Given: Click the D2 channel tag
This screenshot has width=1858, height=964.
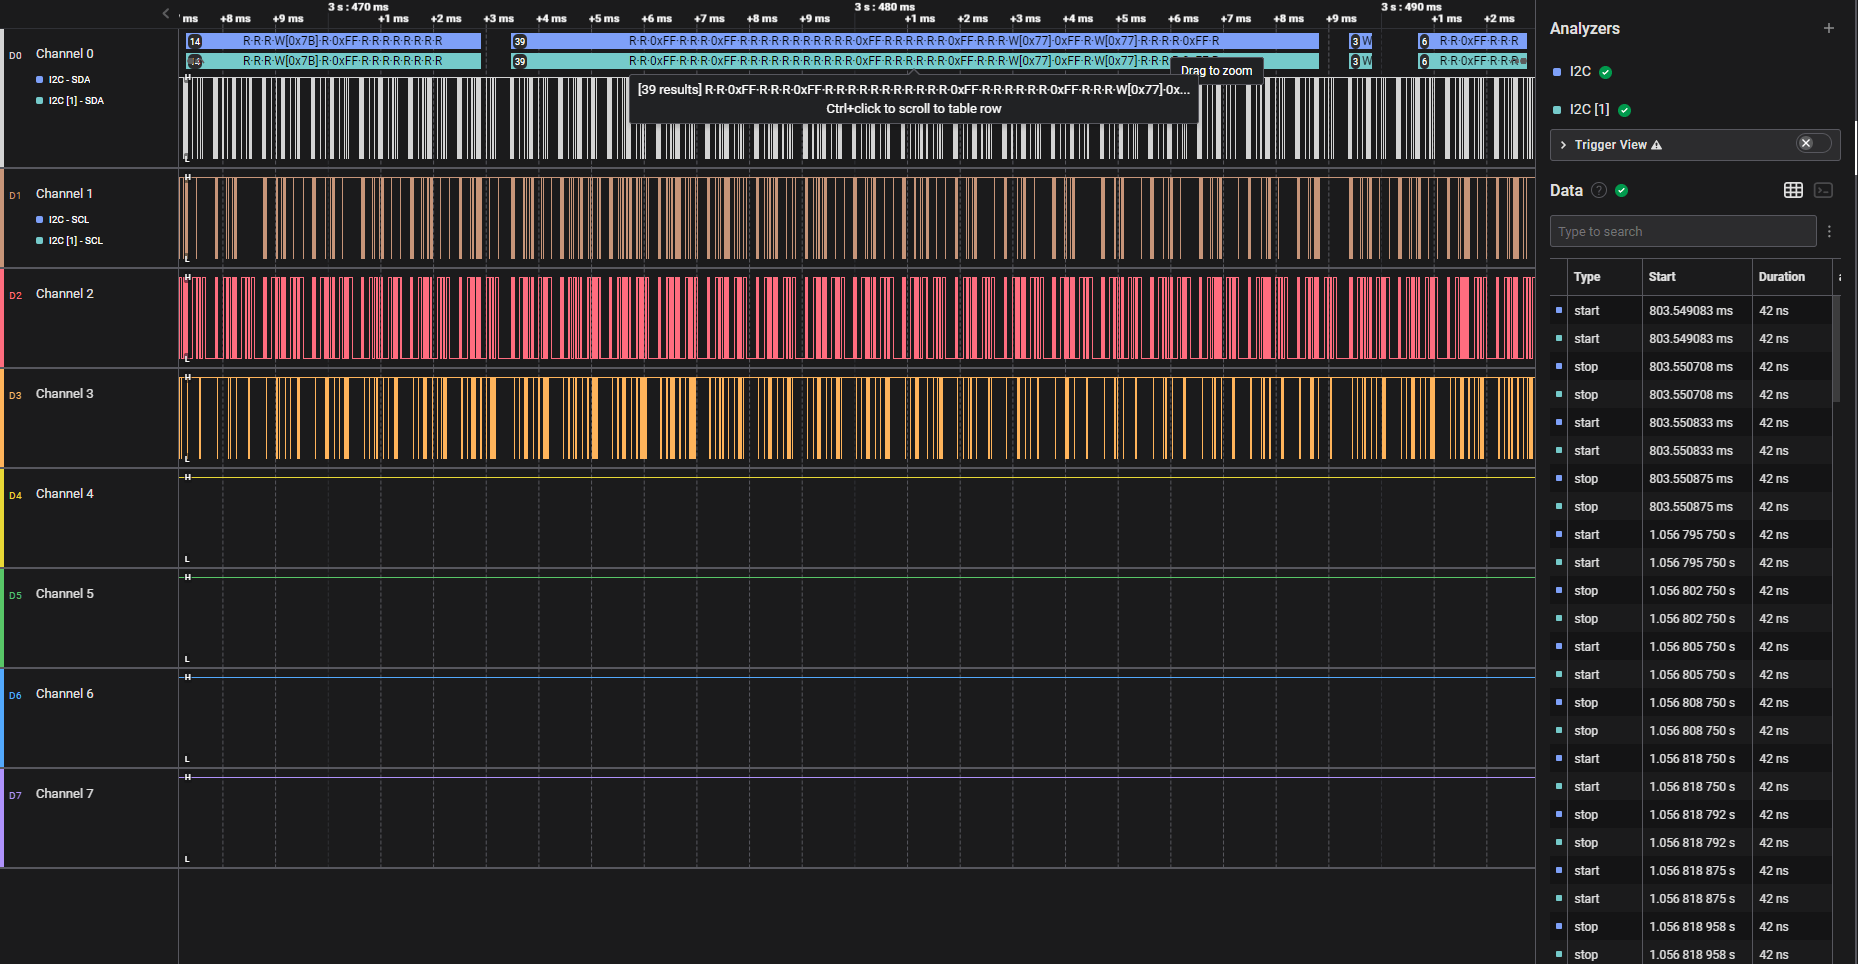Looking at the screenshot, I should pos(15,296).
